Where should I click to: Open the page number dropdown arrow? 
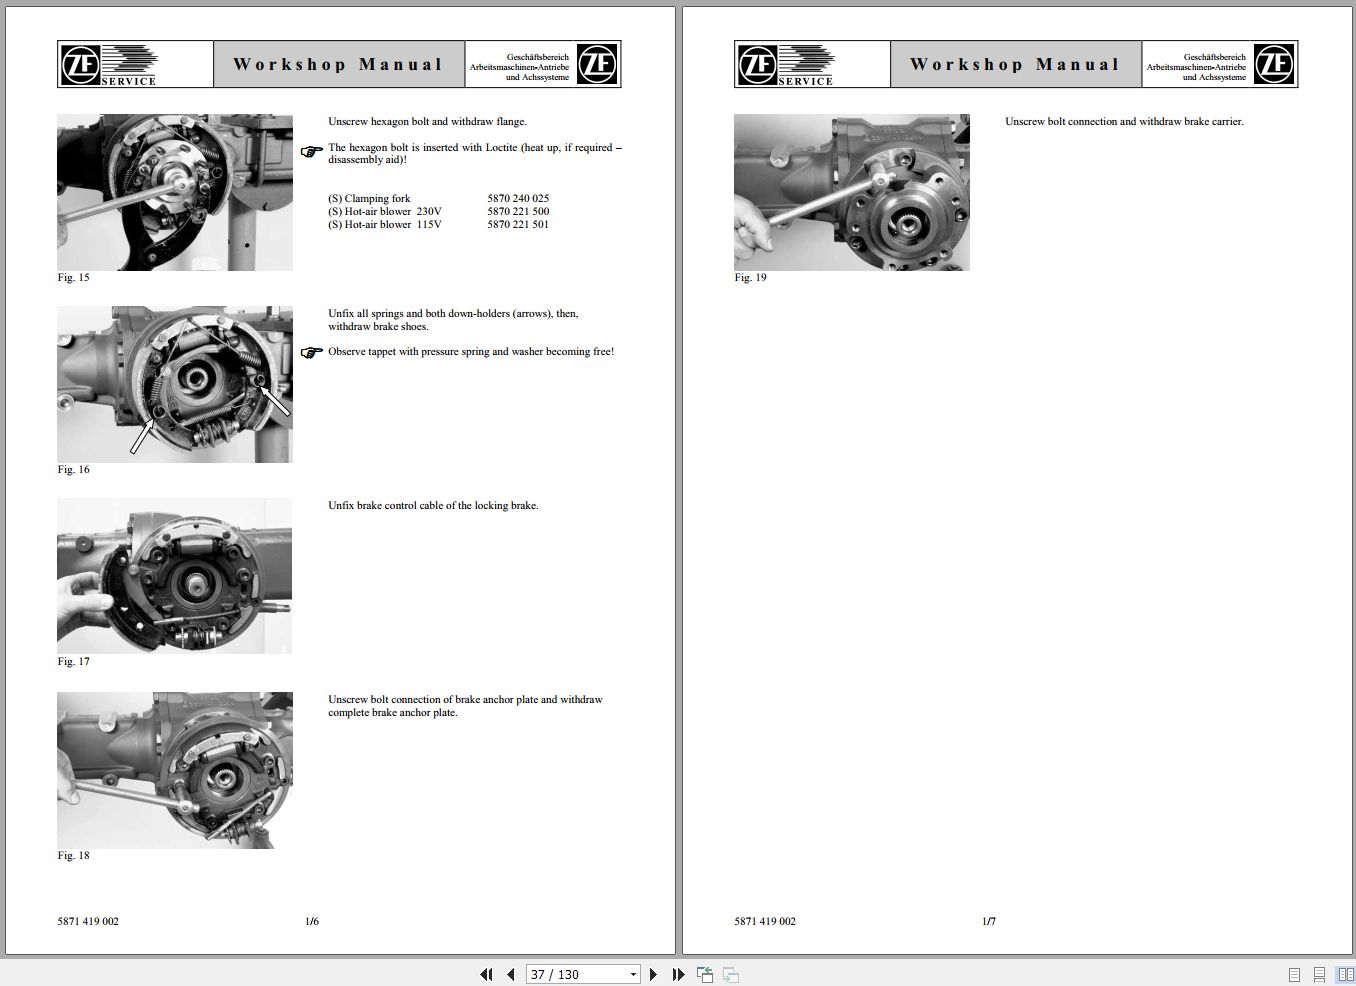pos(632,974)
